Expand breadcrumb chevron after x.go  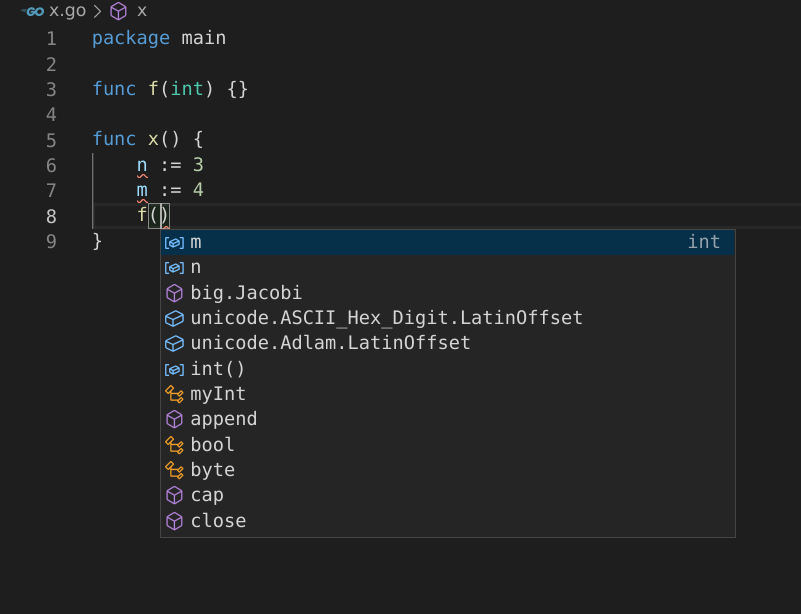[x=97, y=11]
